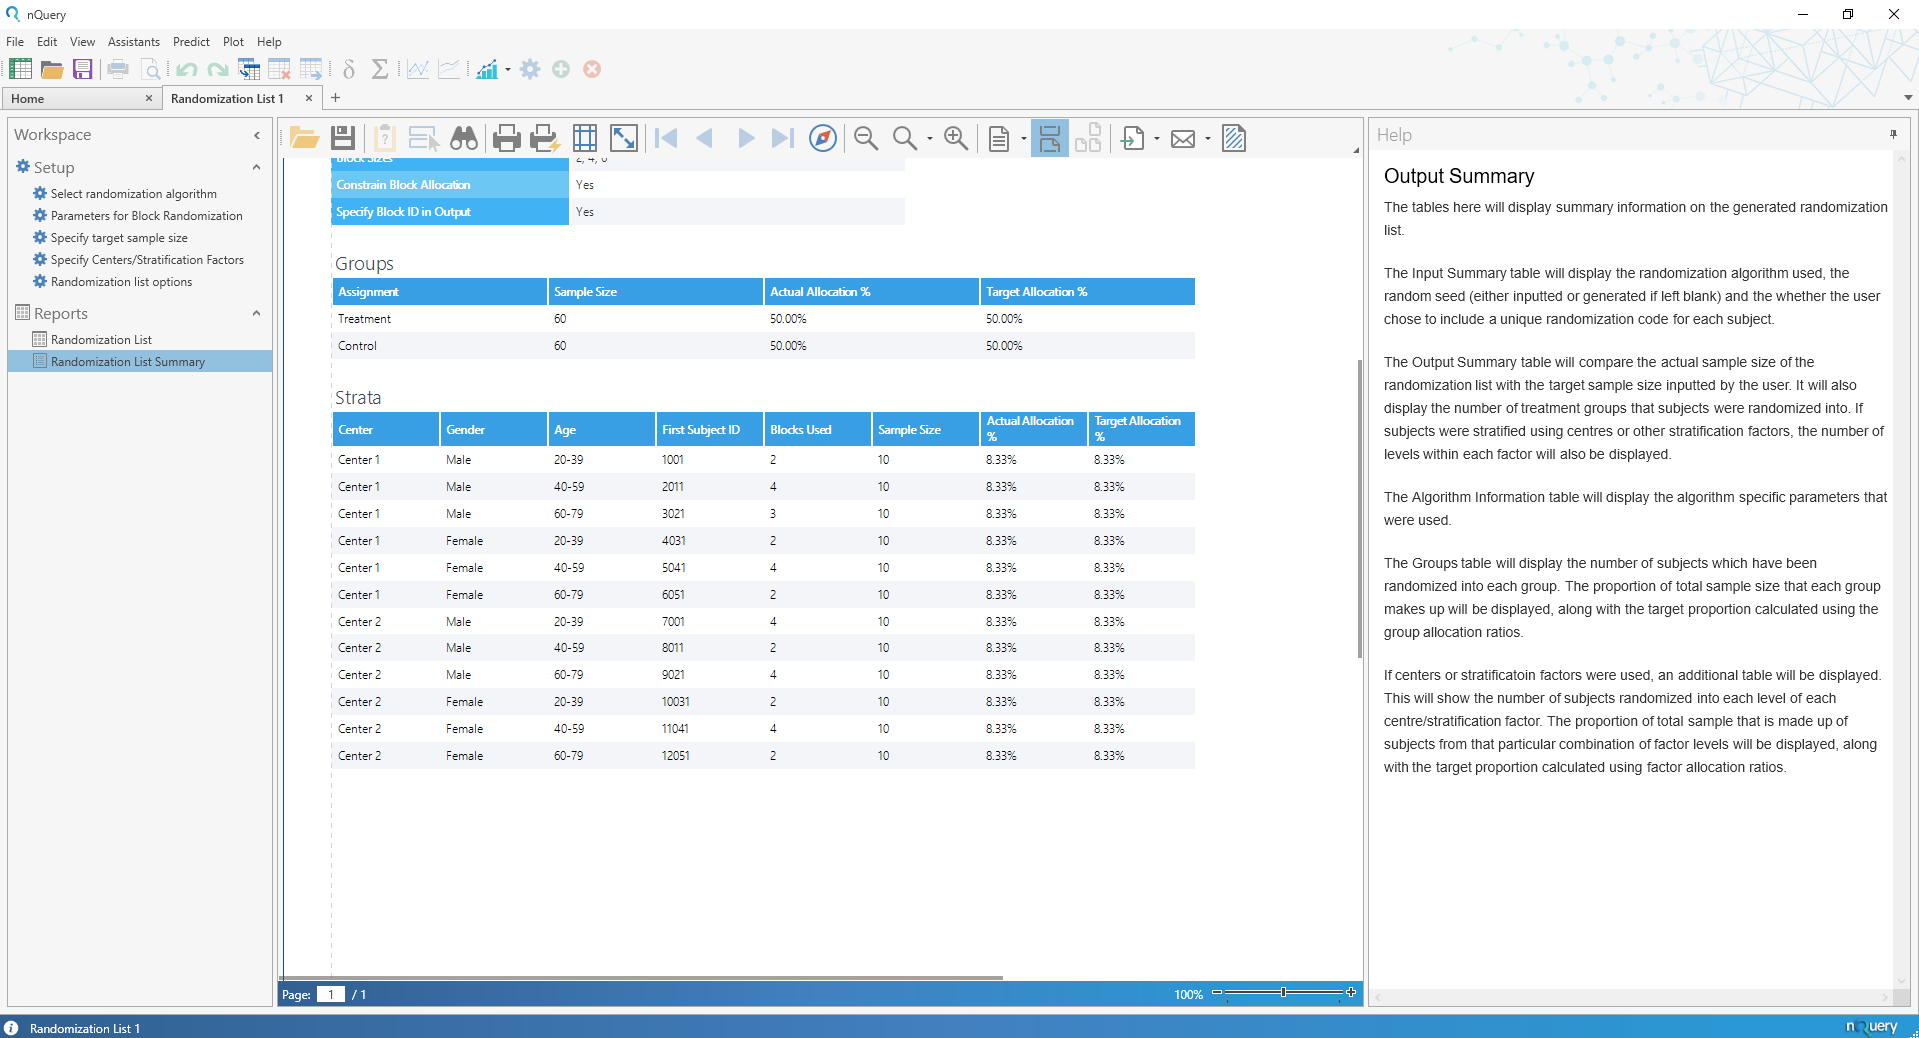Toggle multiple pages view in the report toolbar
The height and width of the screenshot is (1038, 1919).
click(x=1089, y=138)
